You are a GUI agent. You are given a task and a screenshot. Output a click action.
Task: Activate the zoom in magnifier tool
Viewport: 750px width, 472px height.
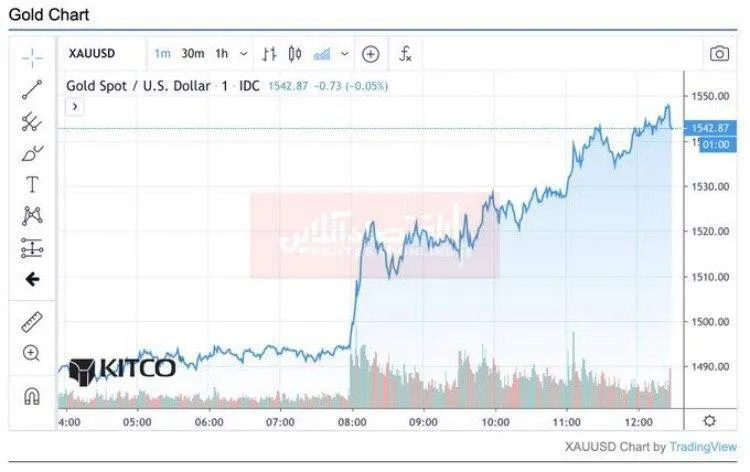coord(32,353)
